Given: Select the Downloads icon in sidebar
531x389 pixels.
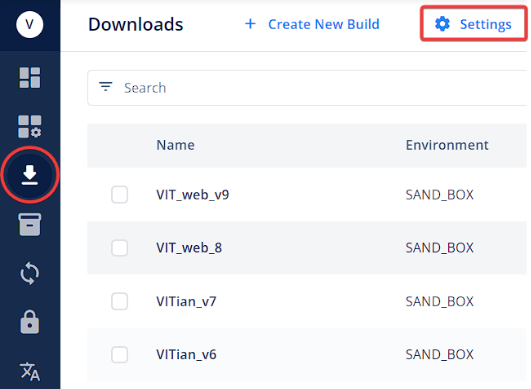Looking at the screenshot, I should [x=30, y=175].
